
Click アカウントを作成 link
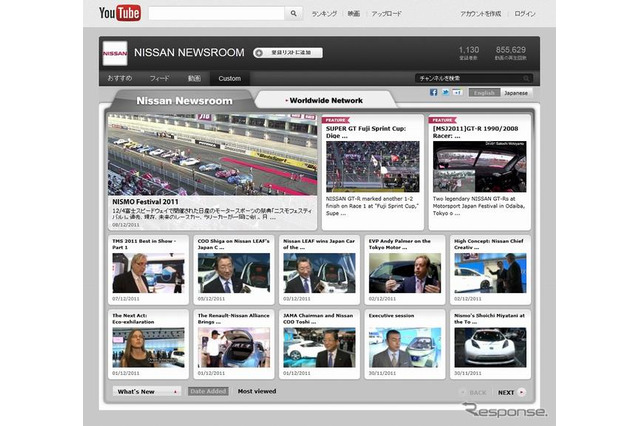(481, 13)
